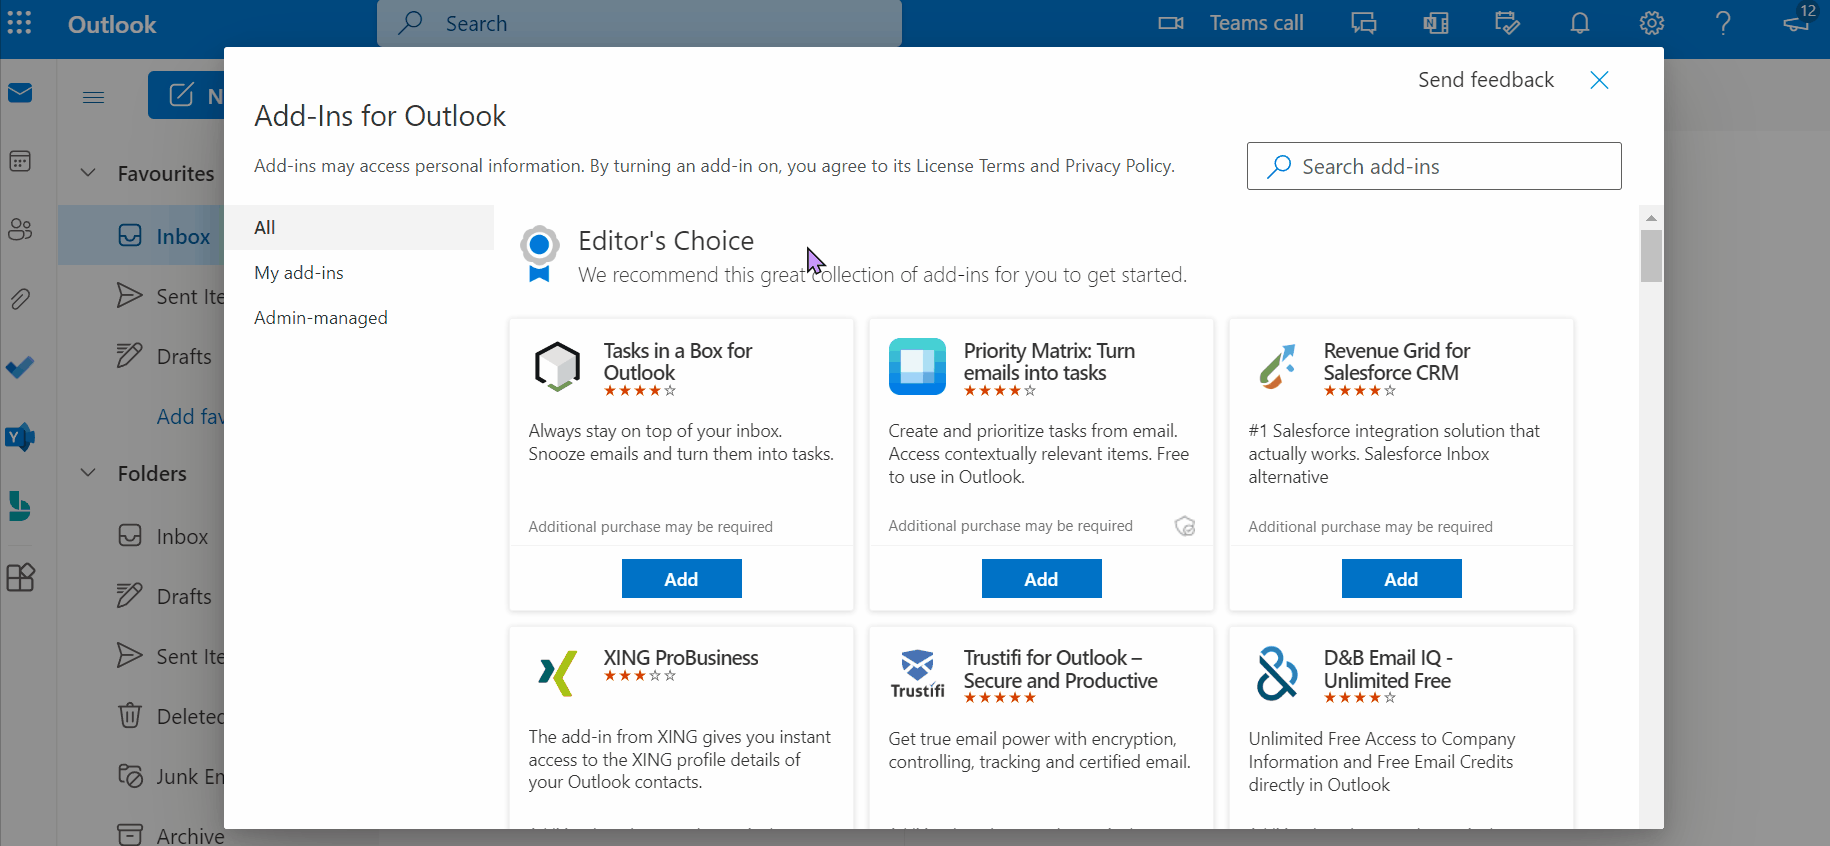Open the notifications bell
Viewport: 1830px width, 846px height.
pyautogui.click(x=1580, y=23)
